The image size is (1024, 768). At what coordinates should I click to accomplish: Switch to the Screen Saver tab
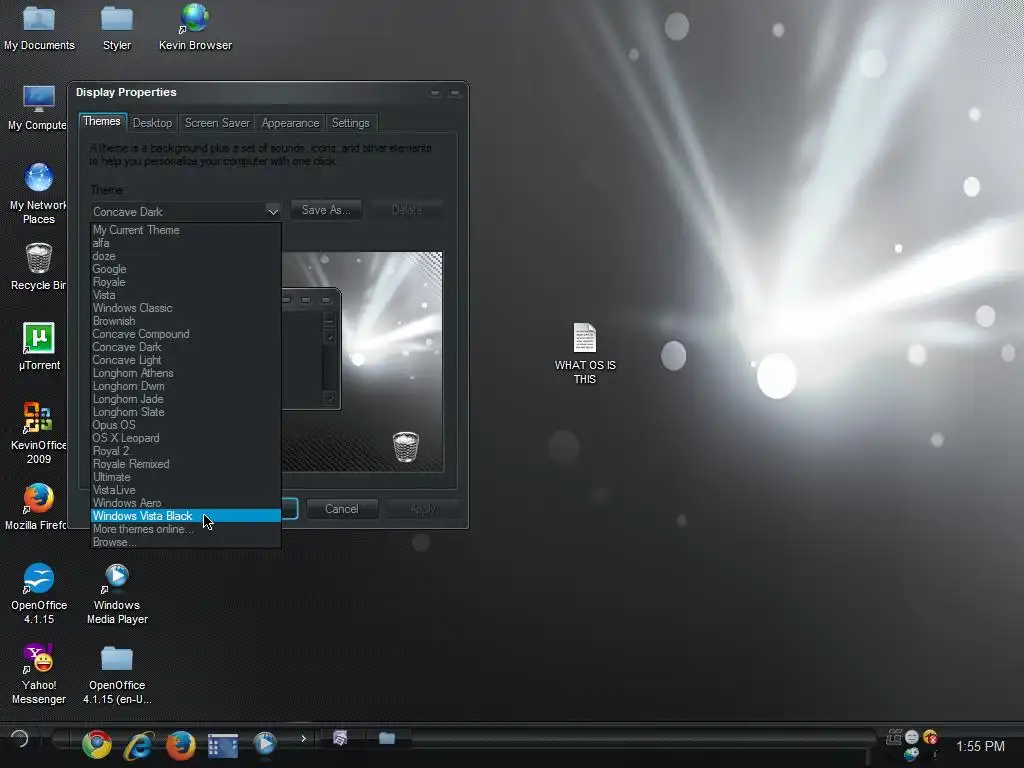click(217, 123)
